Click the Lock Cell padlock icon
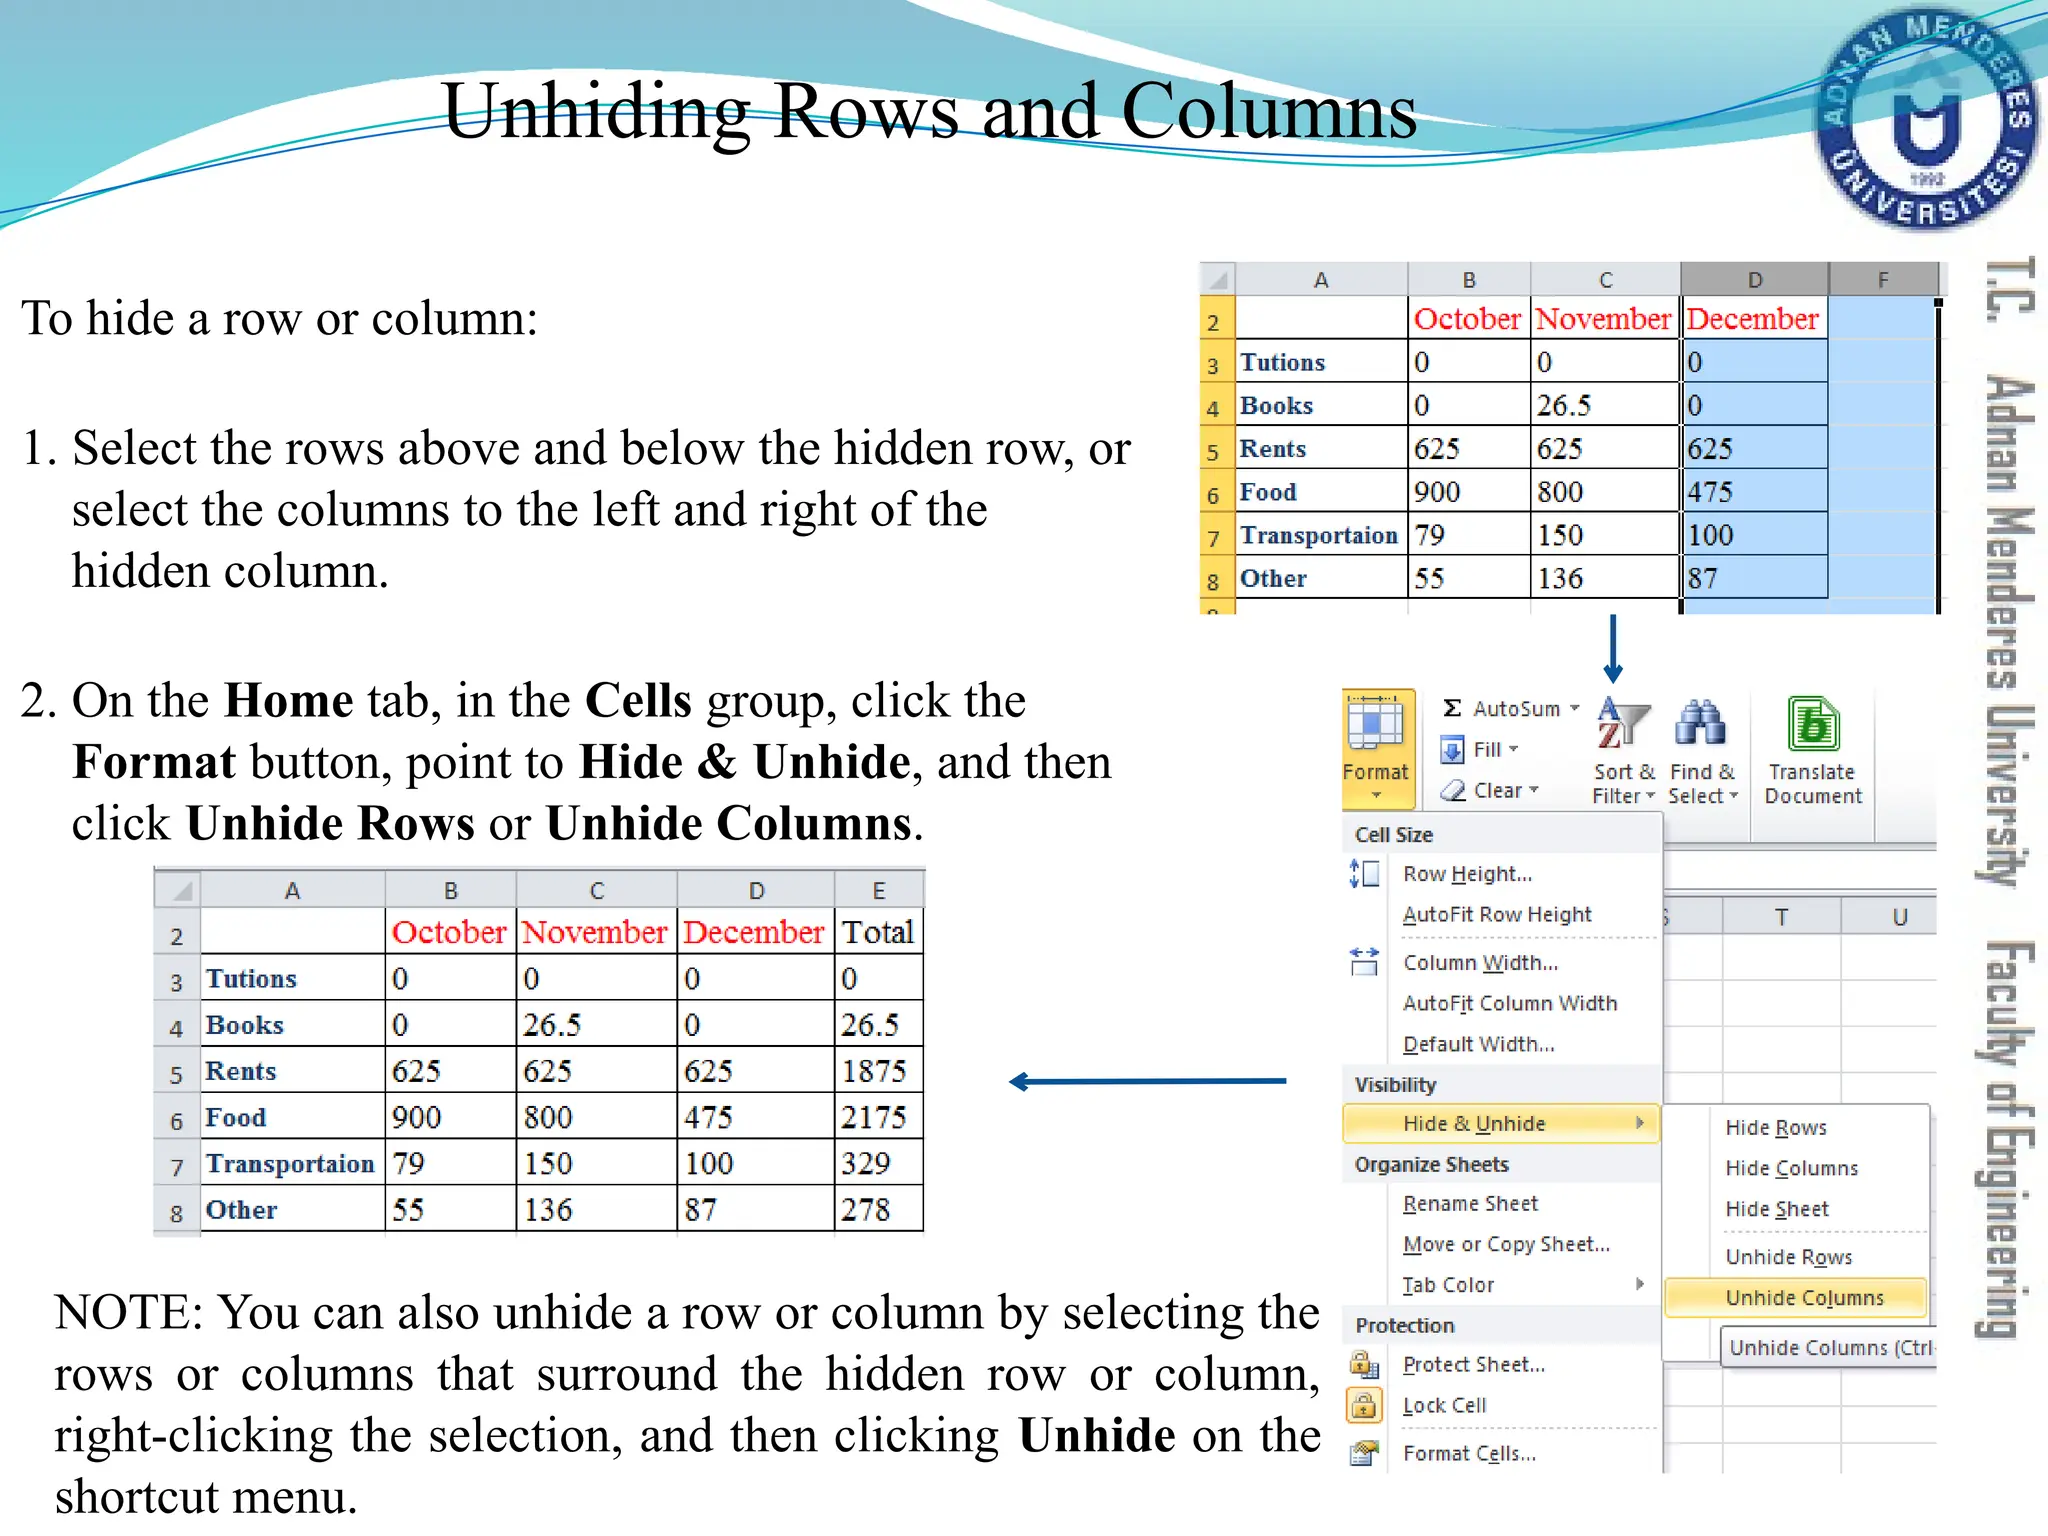This screenshot has height=1536, width=2048. click(x=1364, y=1405)
